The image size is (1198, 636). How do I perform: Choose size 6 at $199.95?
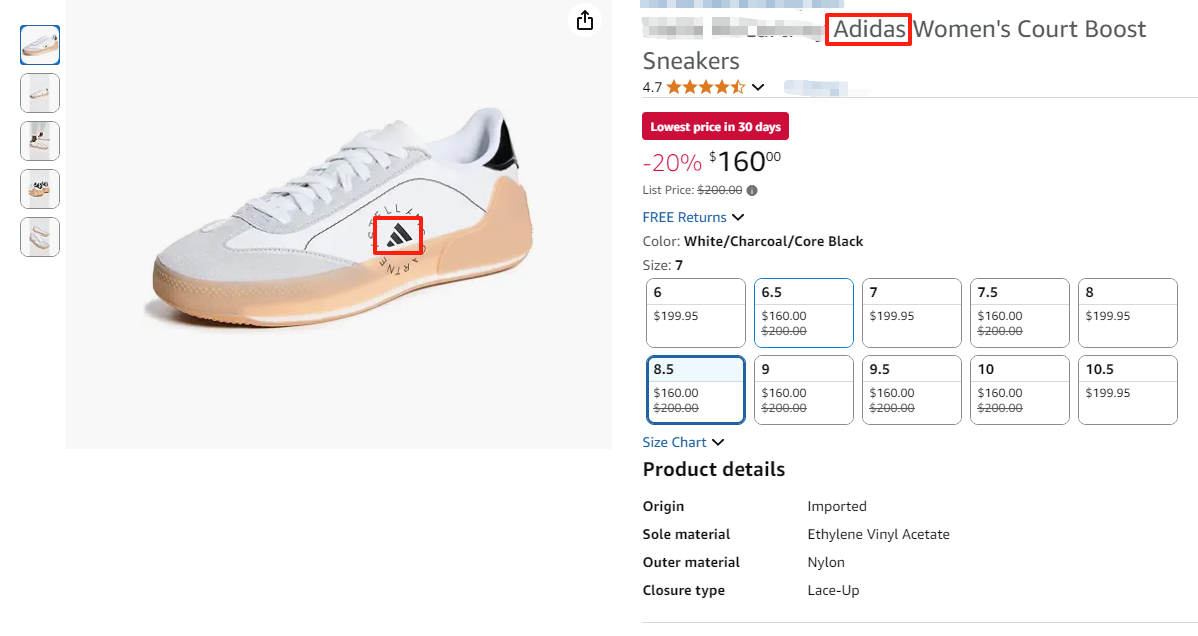695,312
